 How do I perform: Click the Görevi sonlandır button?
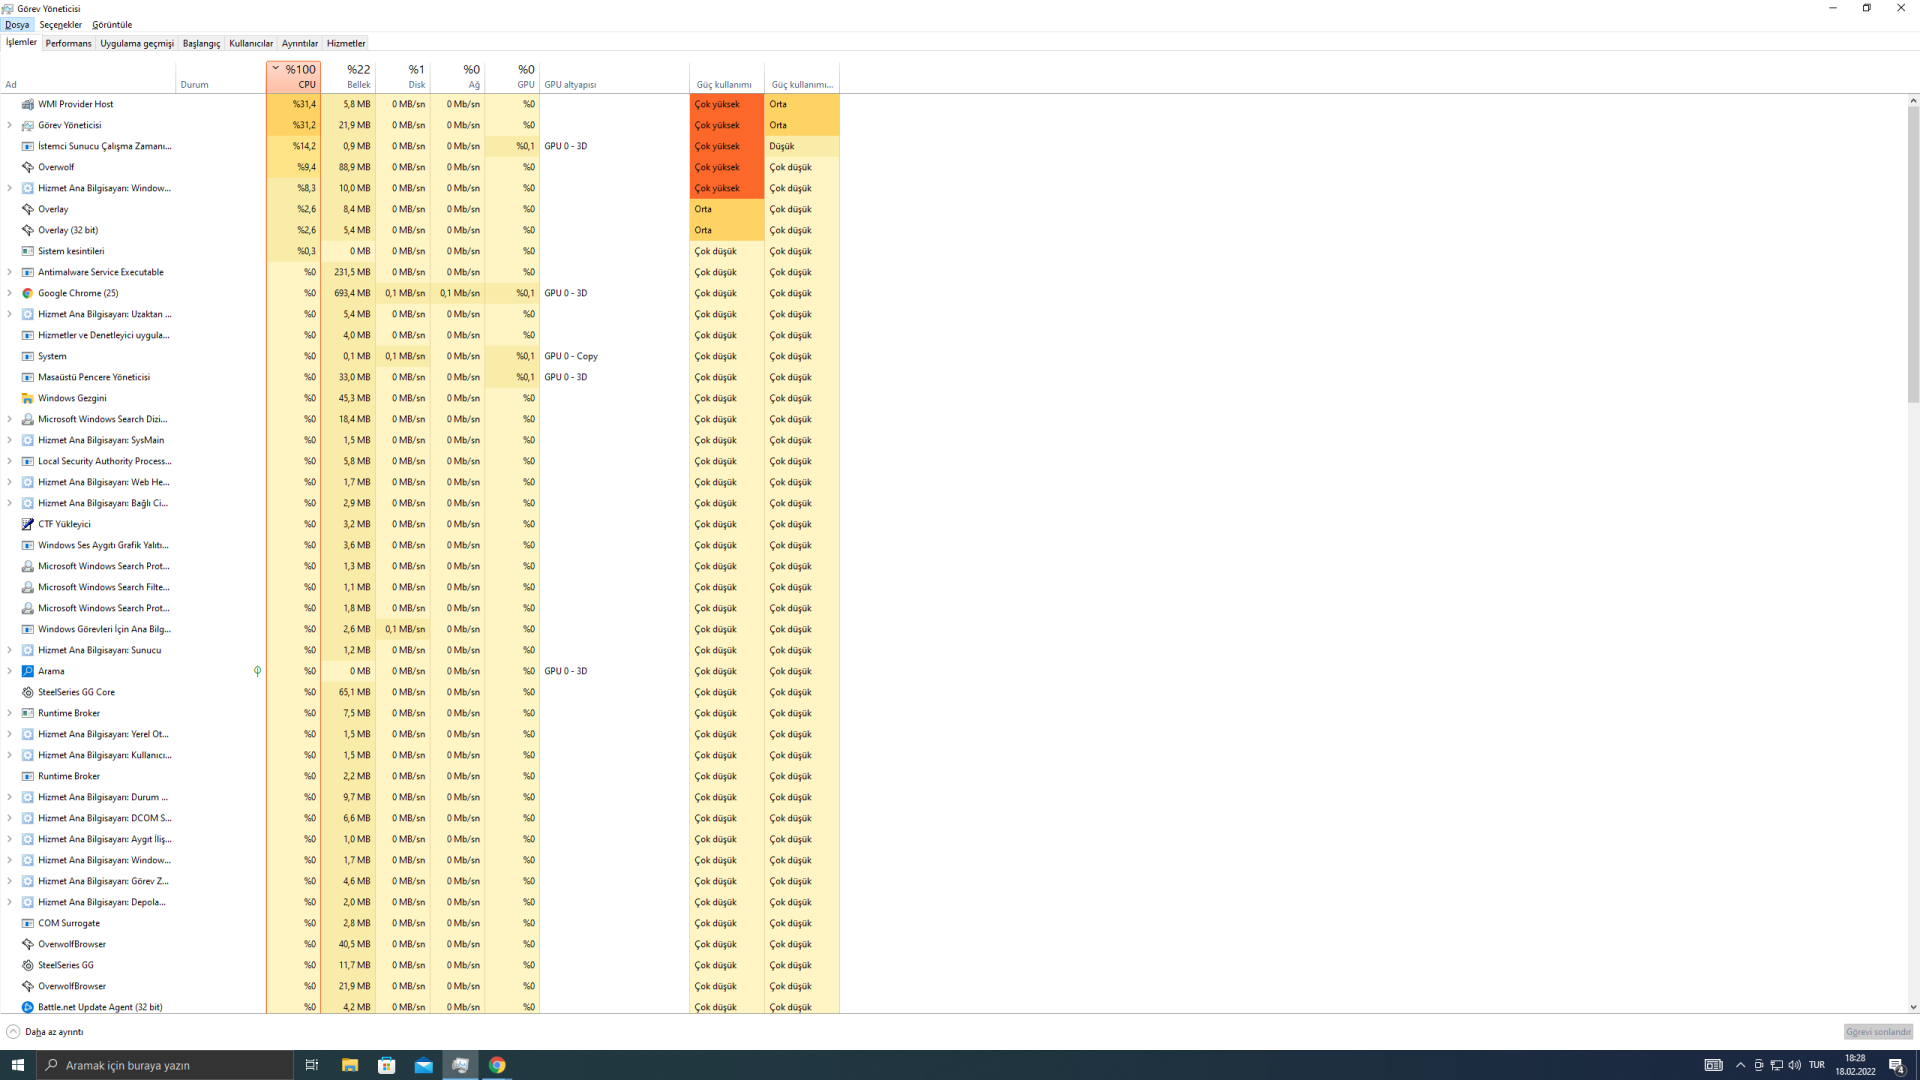pos(1877,1032)
